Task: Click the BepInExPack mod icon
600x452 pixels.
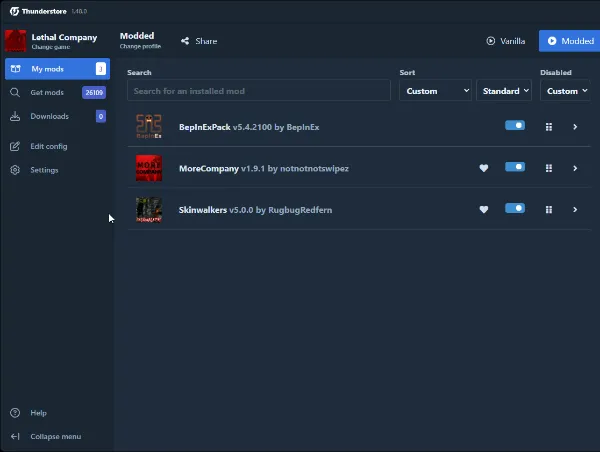Action: point(149,127)
